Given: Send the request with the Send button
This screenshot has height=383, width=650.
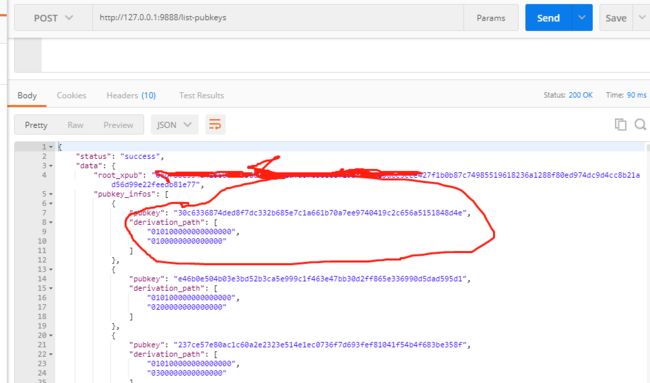Looking at the screenshot, I should (548, 18).
